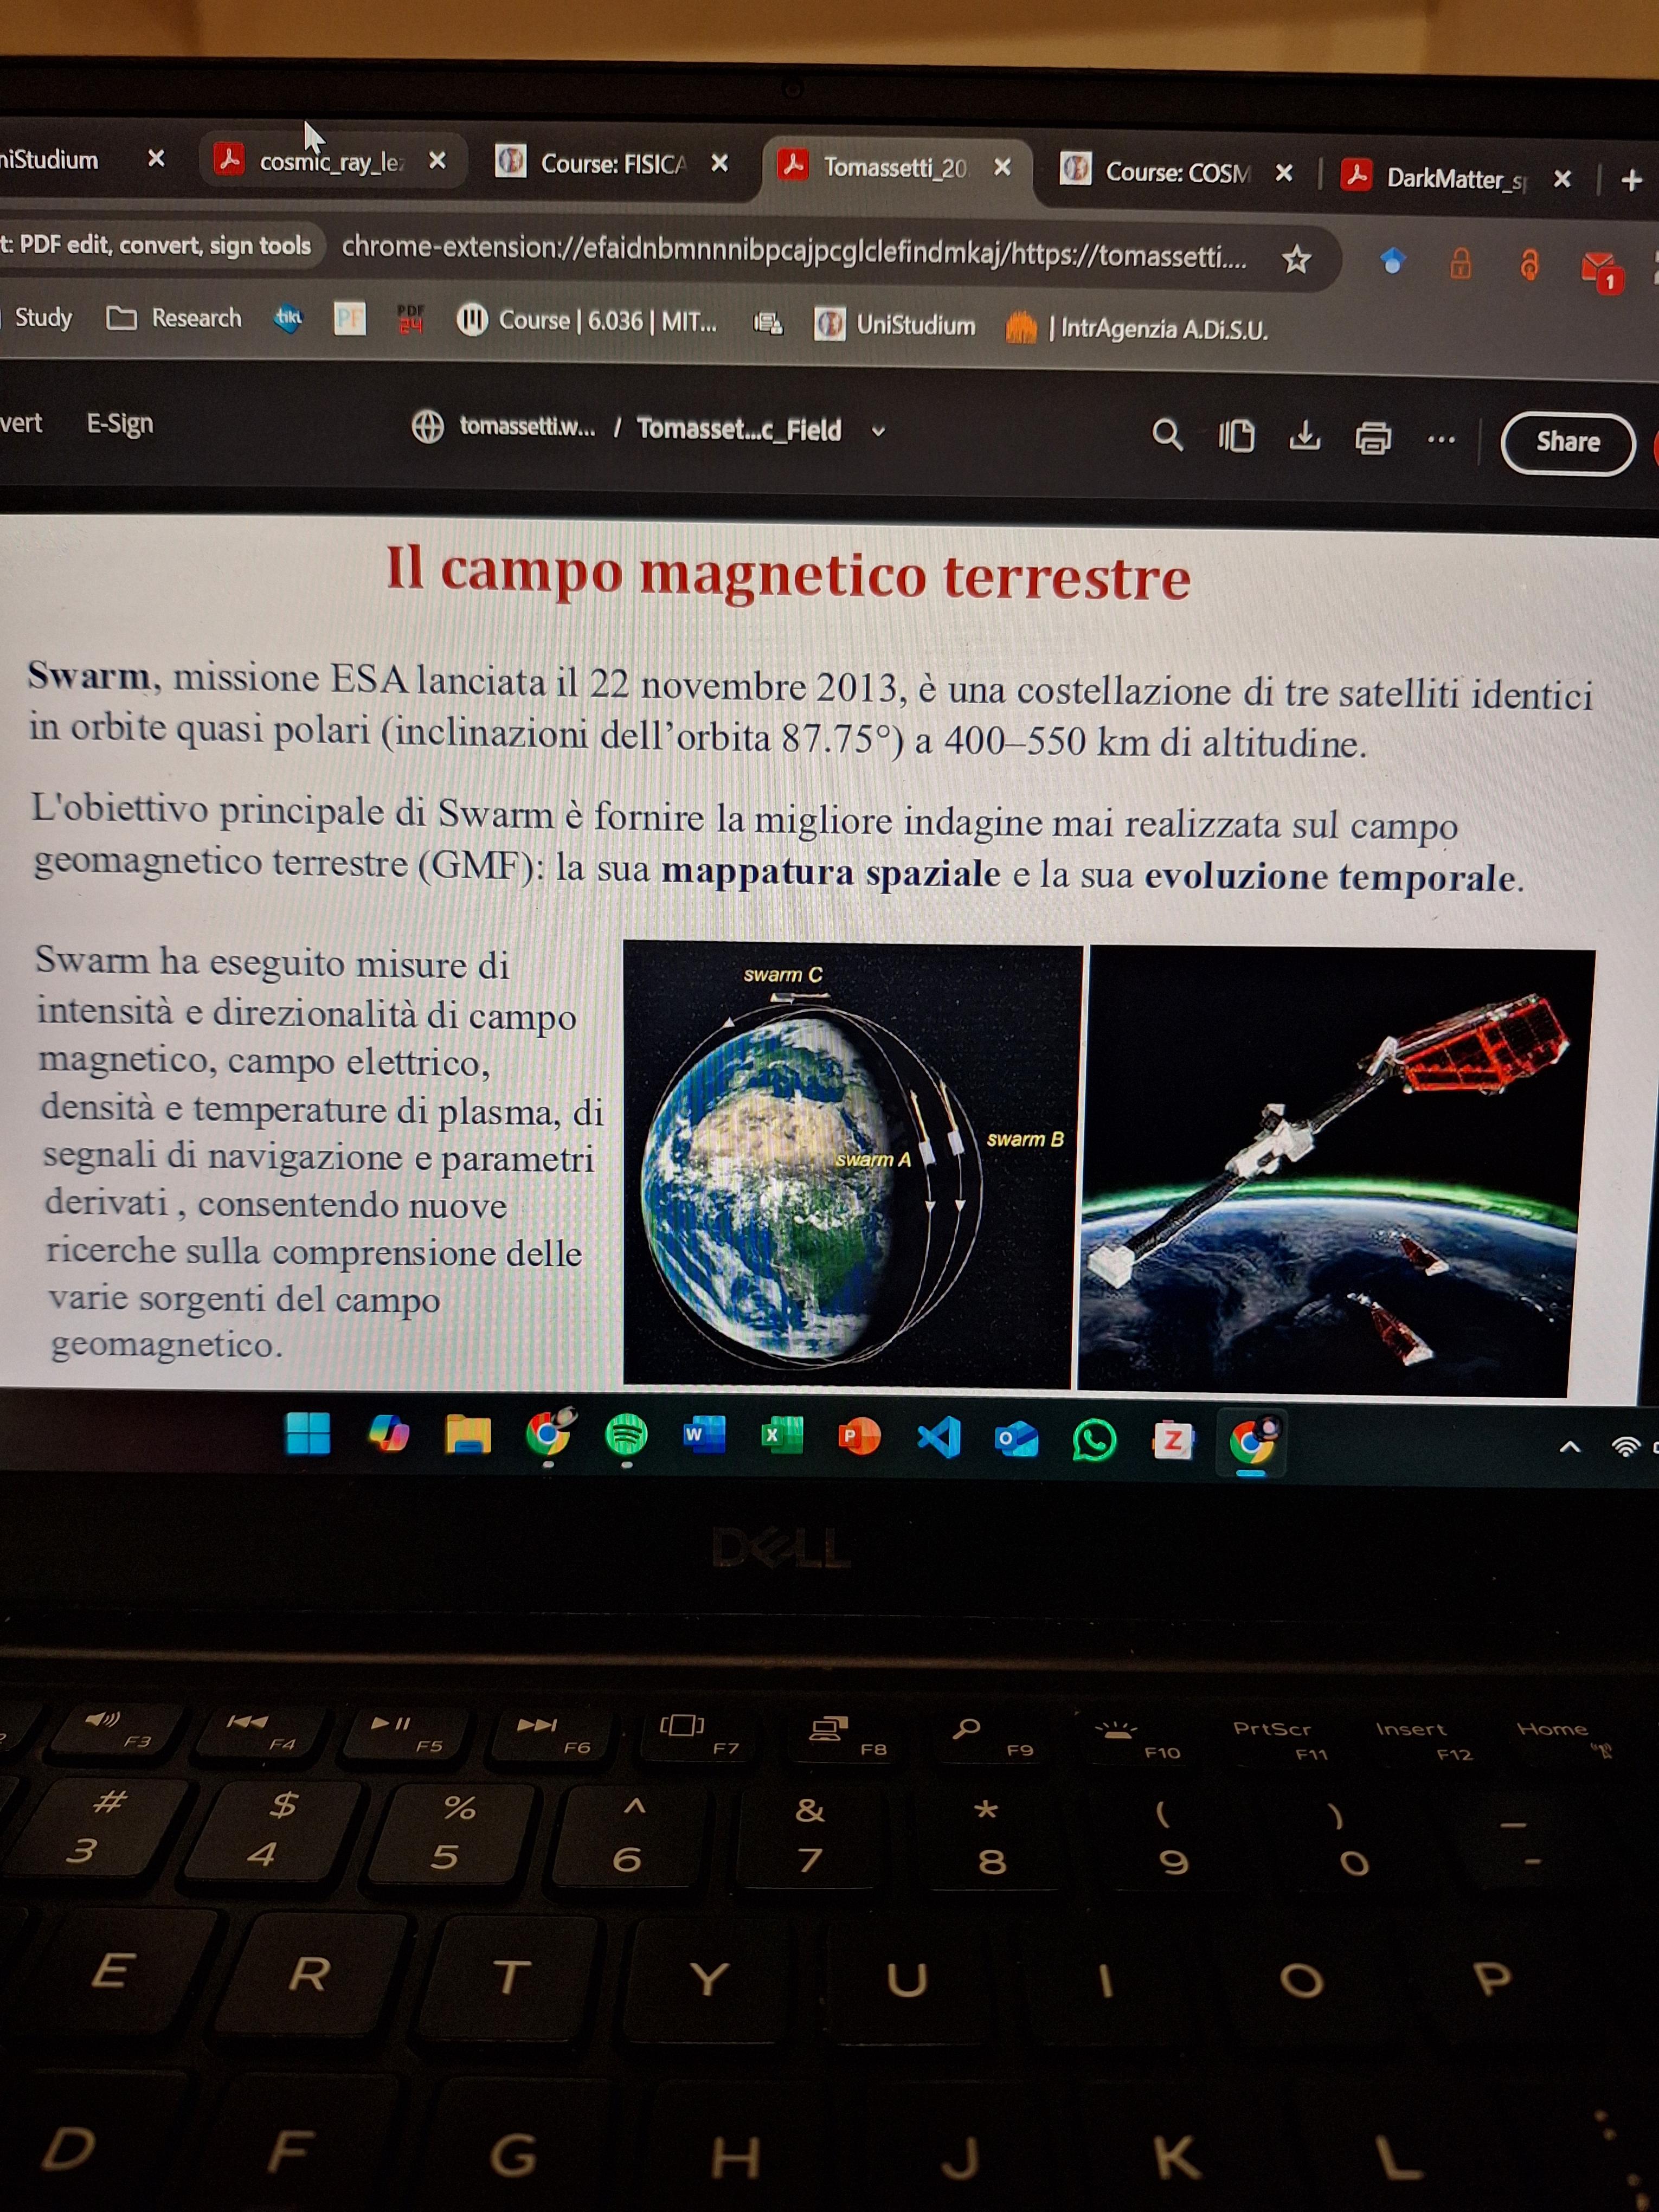The image size is (1659, 2212).
Task: Click the Share button
Action: tap(1567, 442)
